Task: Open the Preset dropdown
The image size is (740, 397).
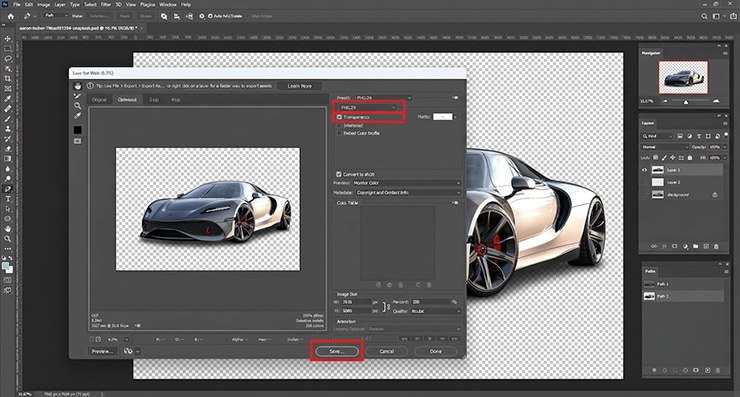Action: (383, 98)
